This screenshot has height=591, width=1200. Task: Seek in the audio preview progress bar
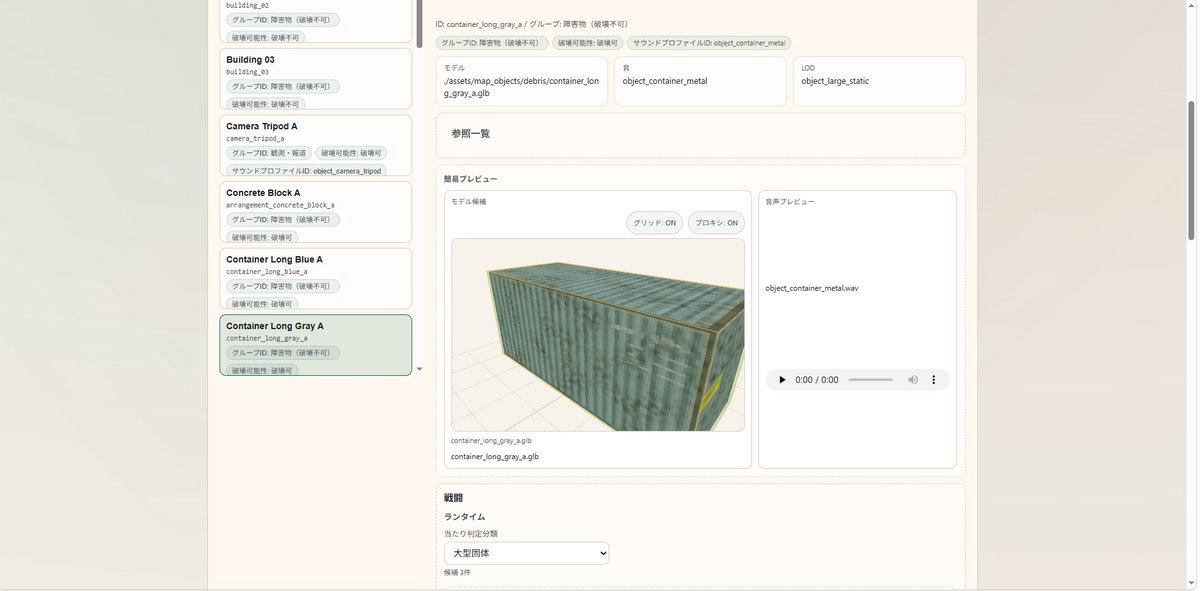(x=870, y=380)
